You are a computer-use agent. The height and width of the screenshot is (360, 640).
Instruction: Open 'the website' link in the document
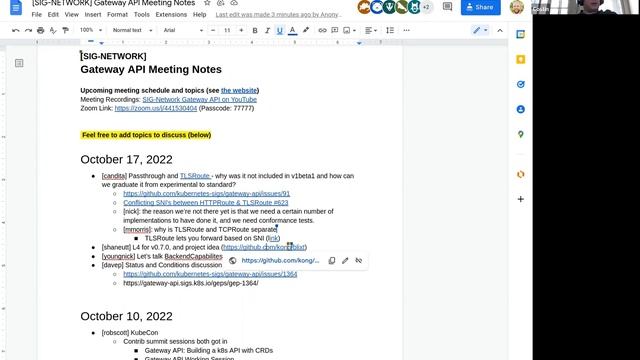(x=239, y=91)
